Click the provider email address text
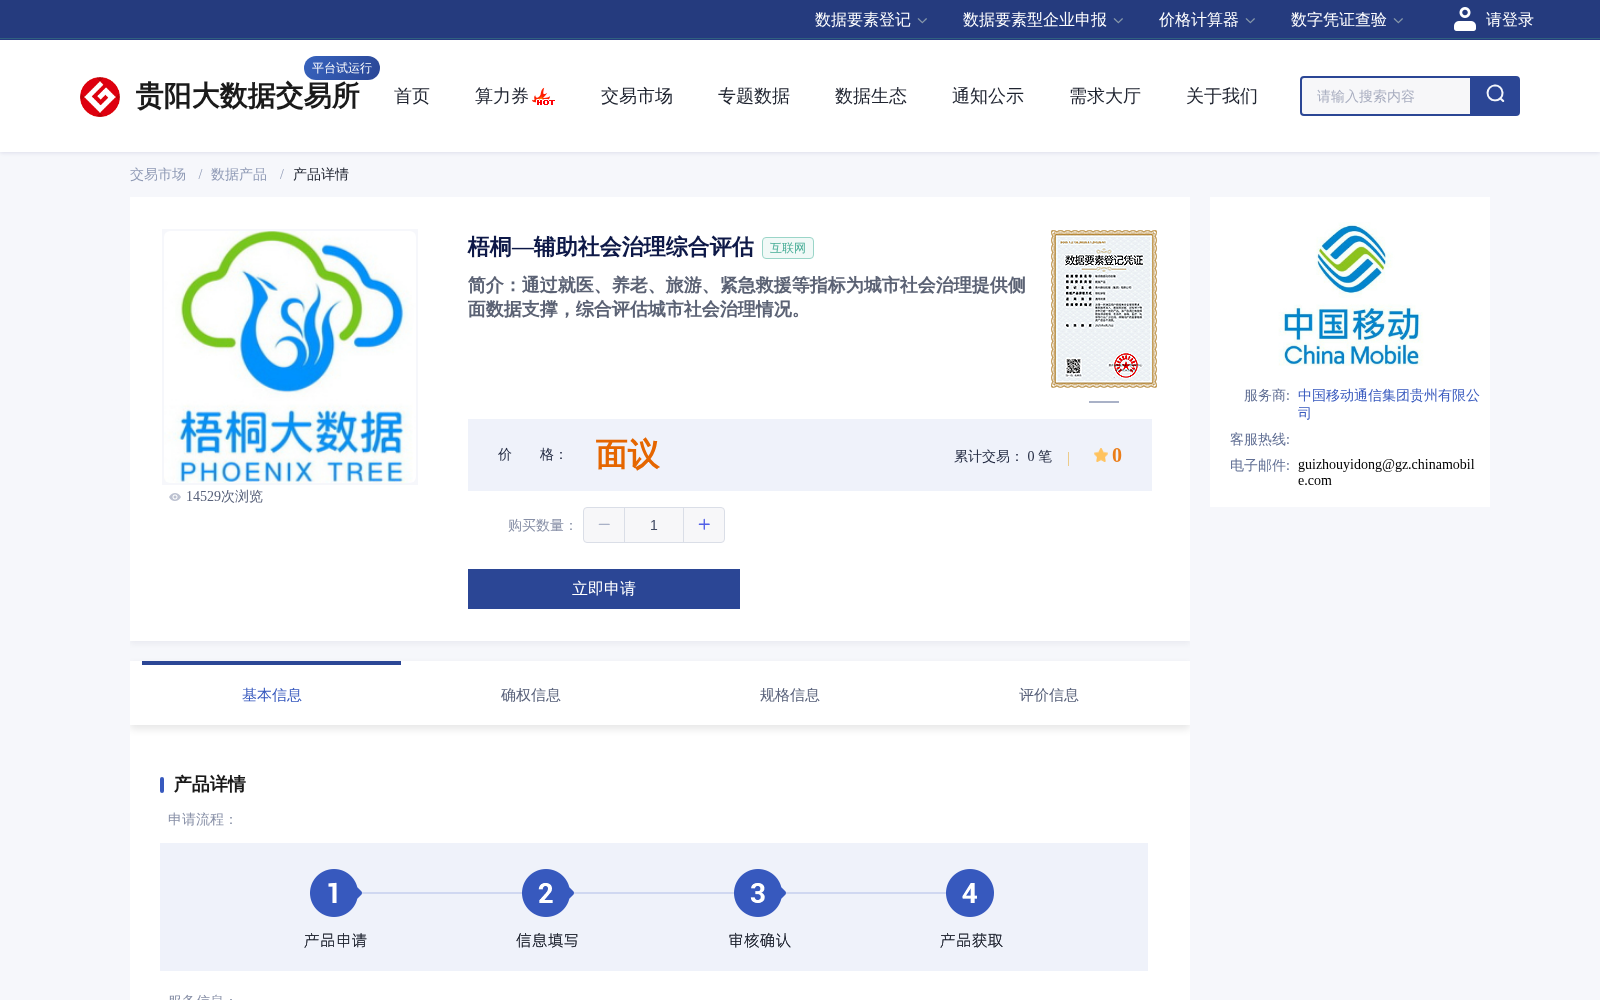Screen dimensions: 1600x1000 tap(1386, 472)
